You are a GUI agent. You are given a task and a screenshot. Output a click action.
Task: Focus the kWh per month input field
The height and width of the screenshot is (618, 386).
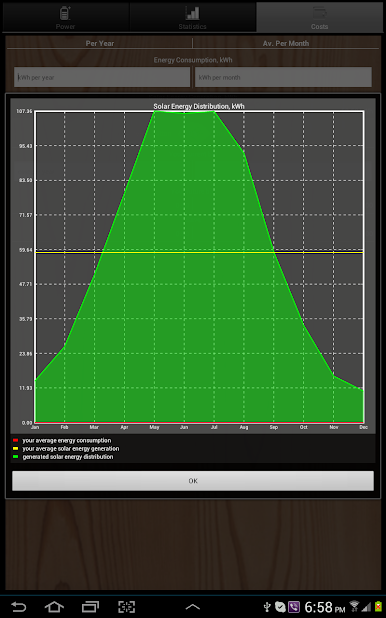point(283,77)
